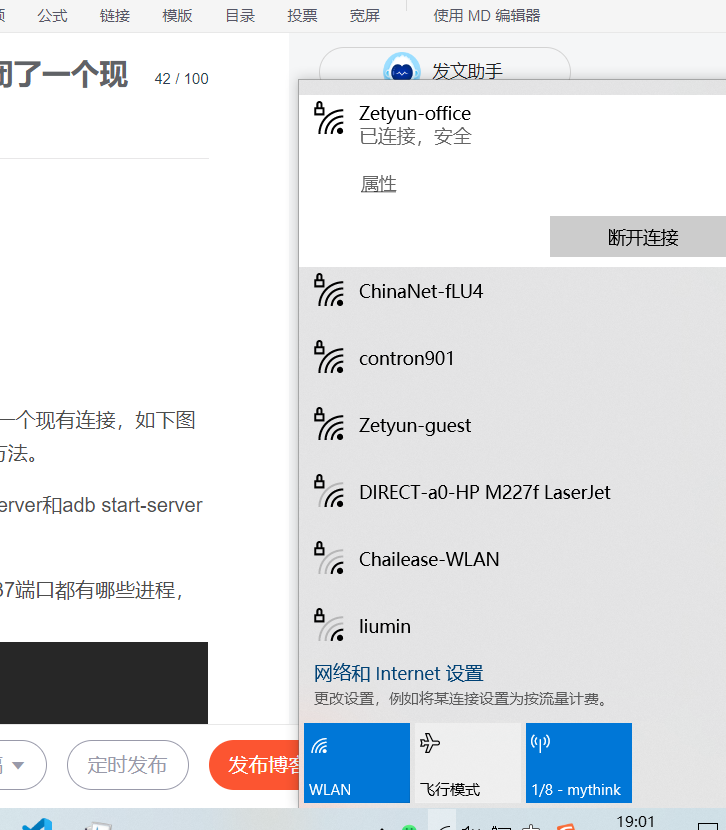
Task: Open the 模版 toolbar menu
Action: pyautogui.click(x=177, y=16)
